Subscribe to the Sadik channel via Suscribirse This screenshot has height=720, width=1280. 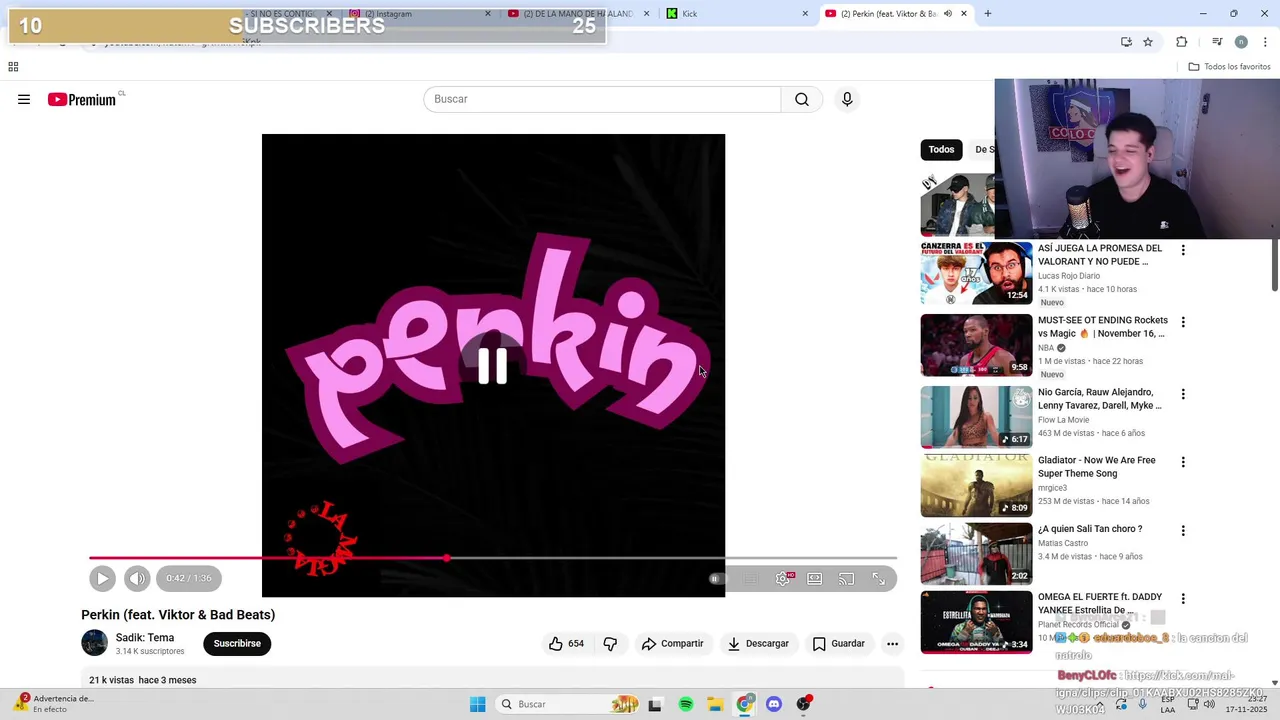point(237,643)
